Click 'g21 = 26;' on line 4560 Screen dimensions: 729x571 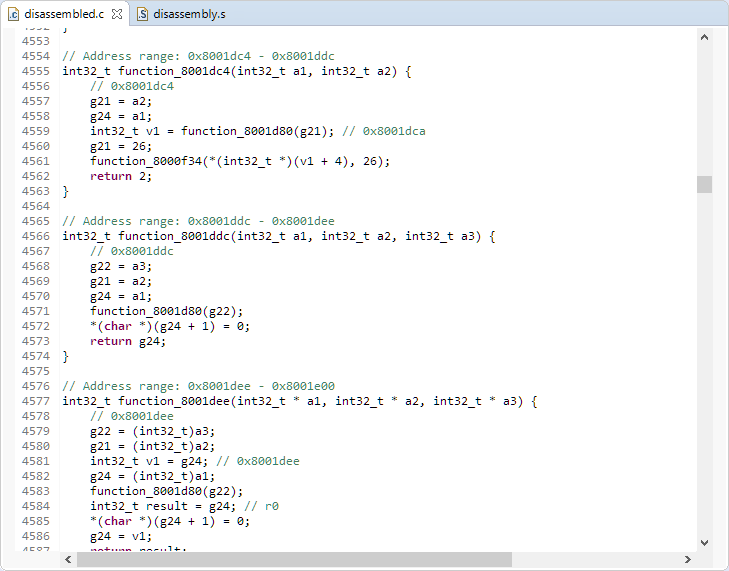tap(121, 146)
